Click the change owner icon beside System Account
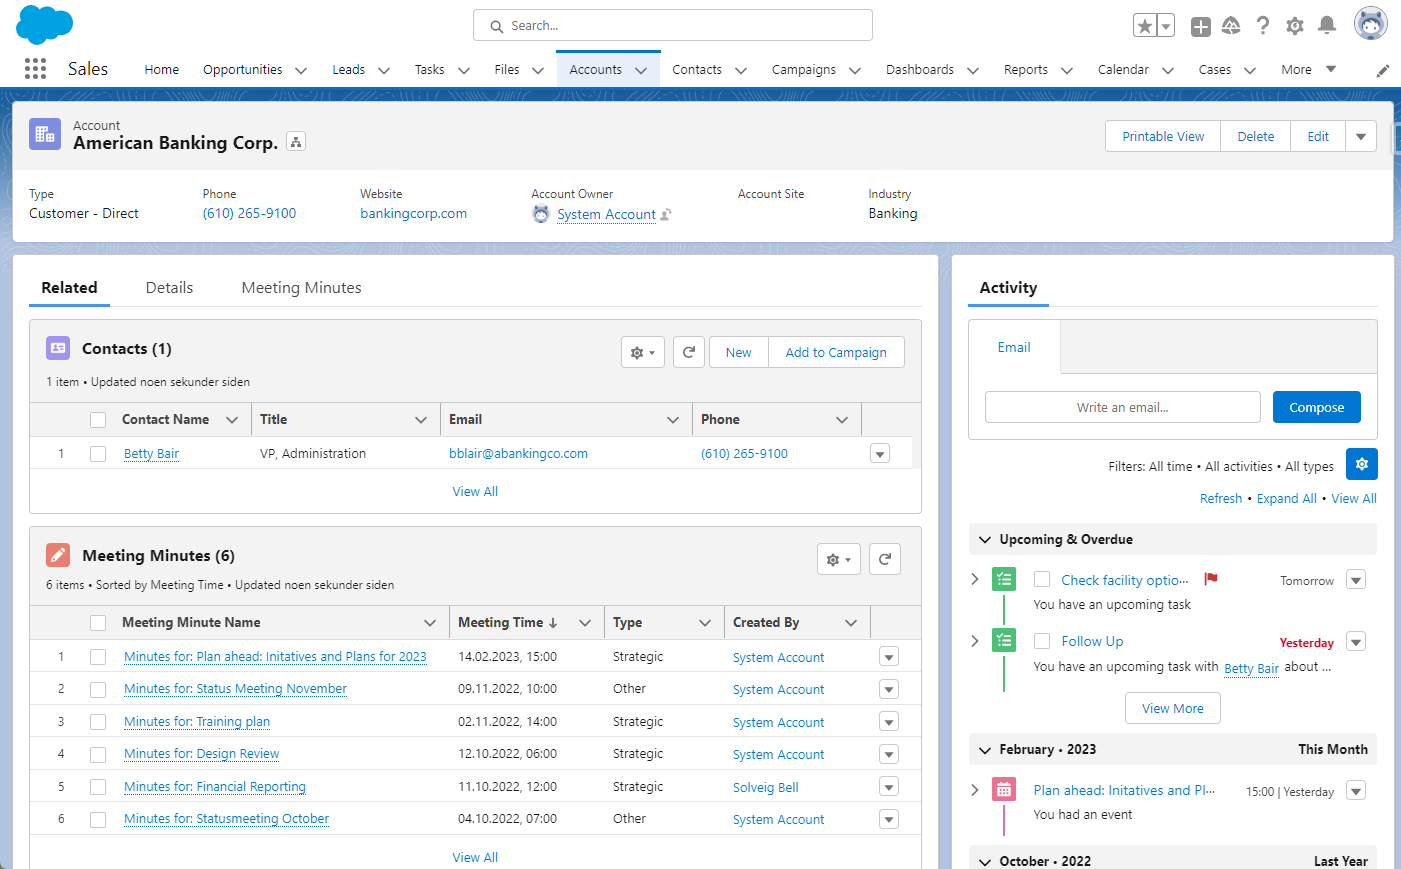1401x869 pixels. 666,214
